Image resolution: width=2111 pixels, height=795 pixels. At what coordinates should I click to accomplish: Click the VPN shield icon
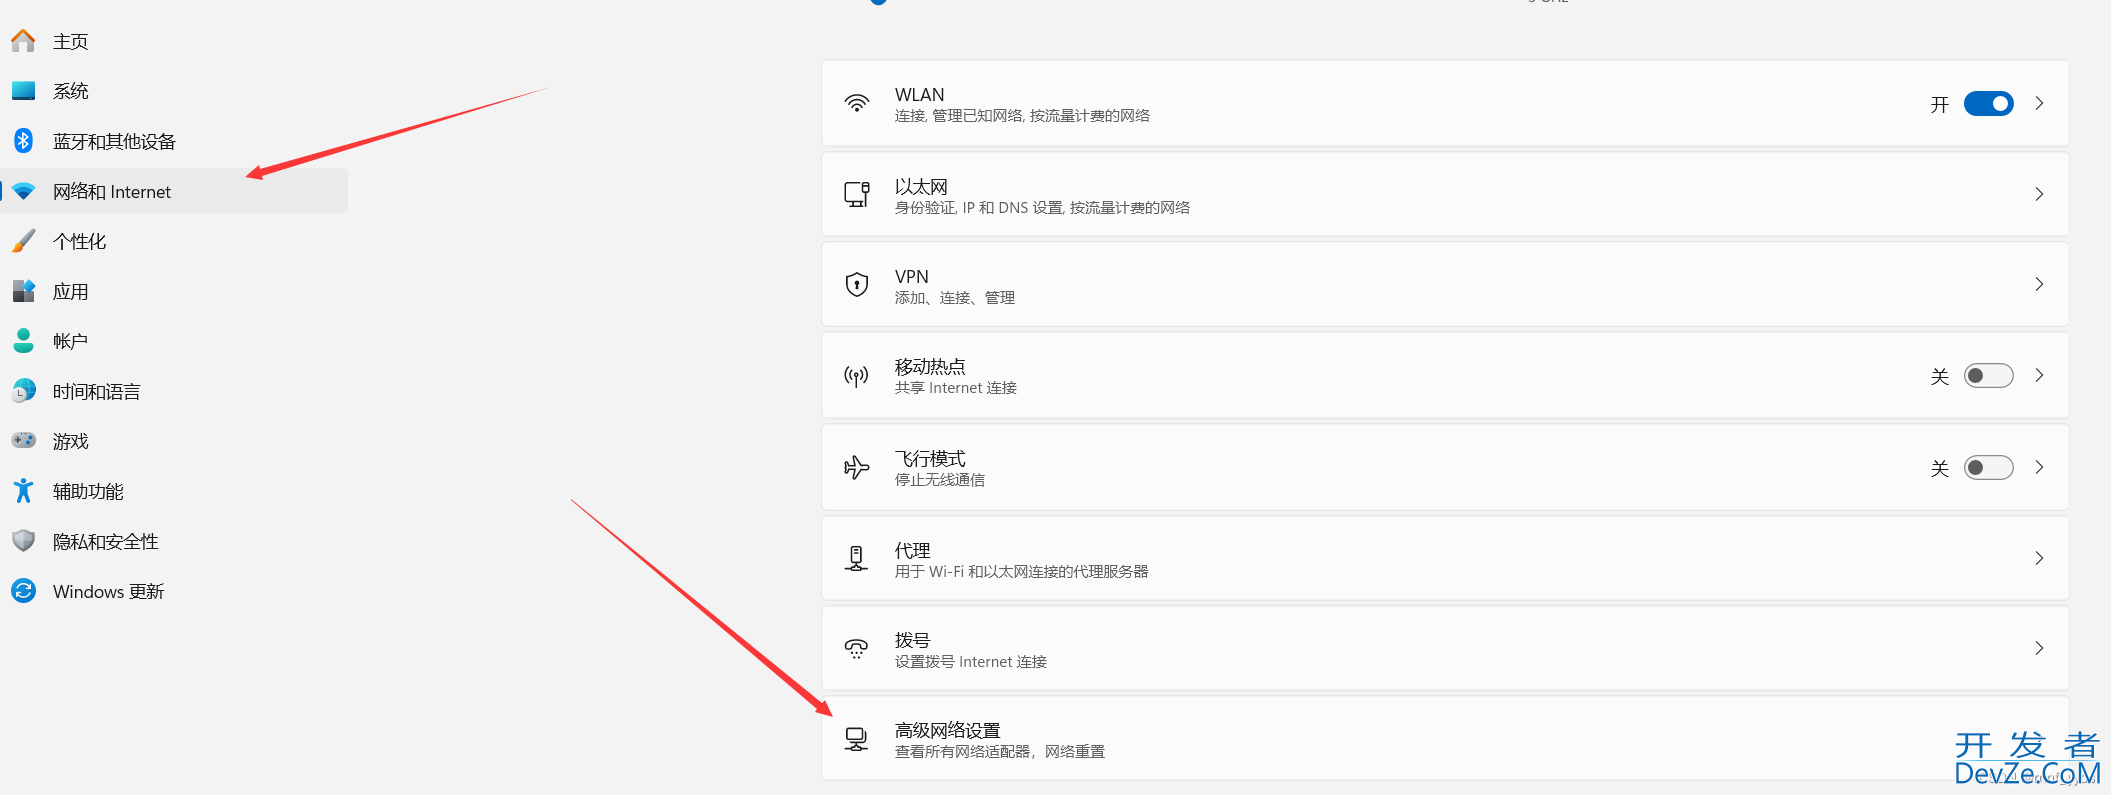point(857,285)
